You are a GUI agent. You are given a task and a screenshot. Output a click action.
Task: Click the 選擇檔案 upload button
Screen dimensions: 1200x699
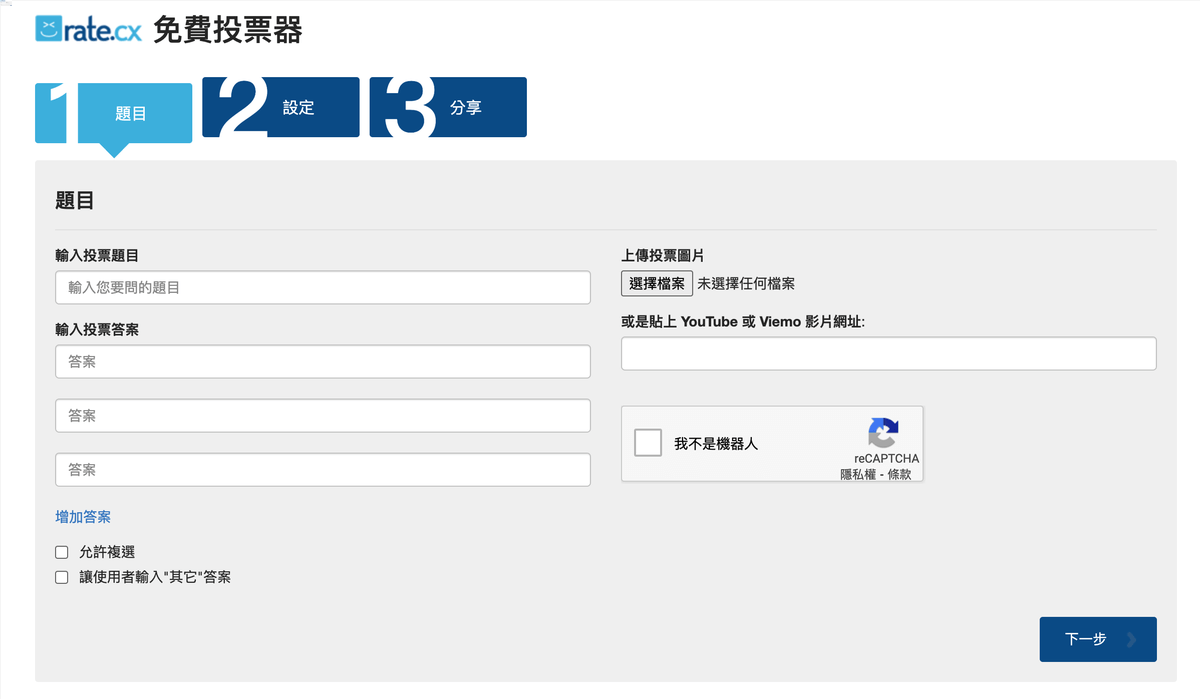[x=657, y=284]
